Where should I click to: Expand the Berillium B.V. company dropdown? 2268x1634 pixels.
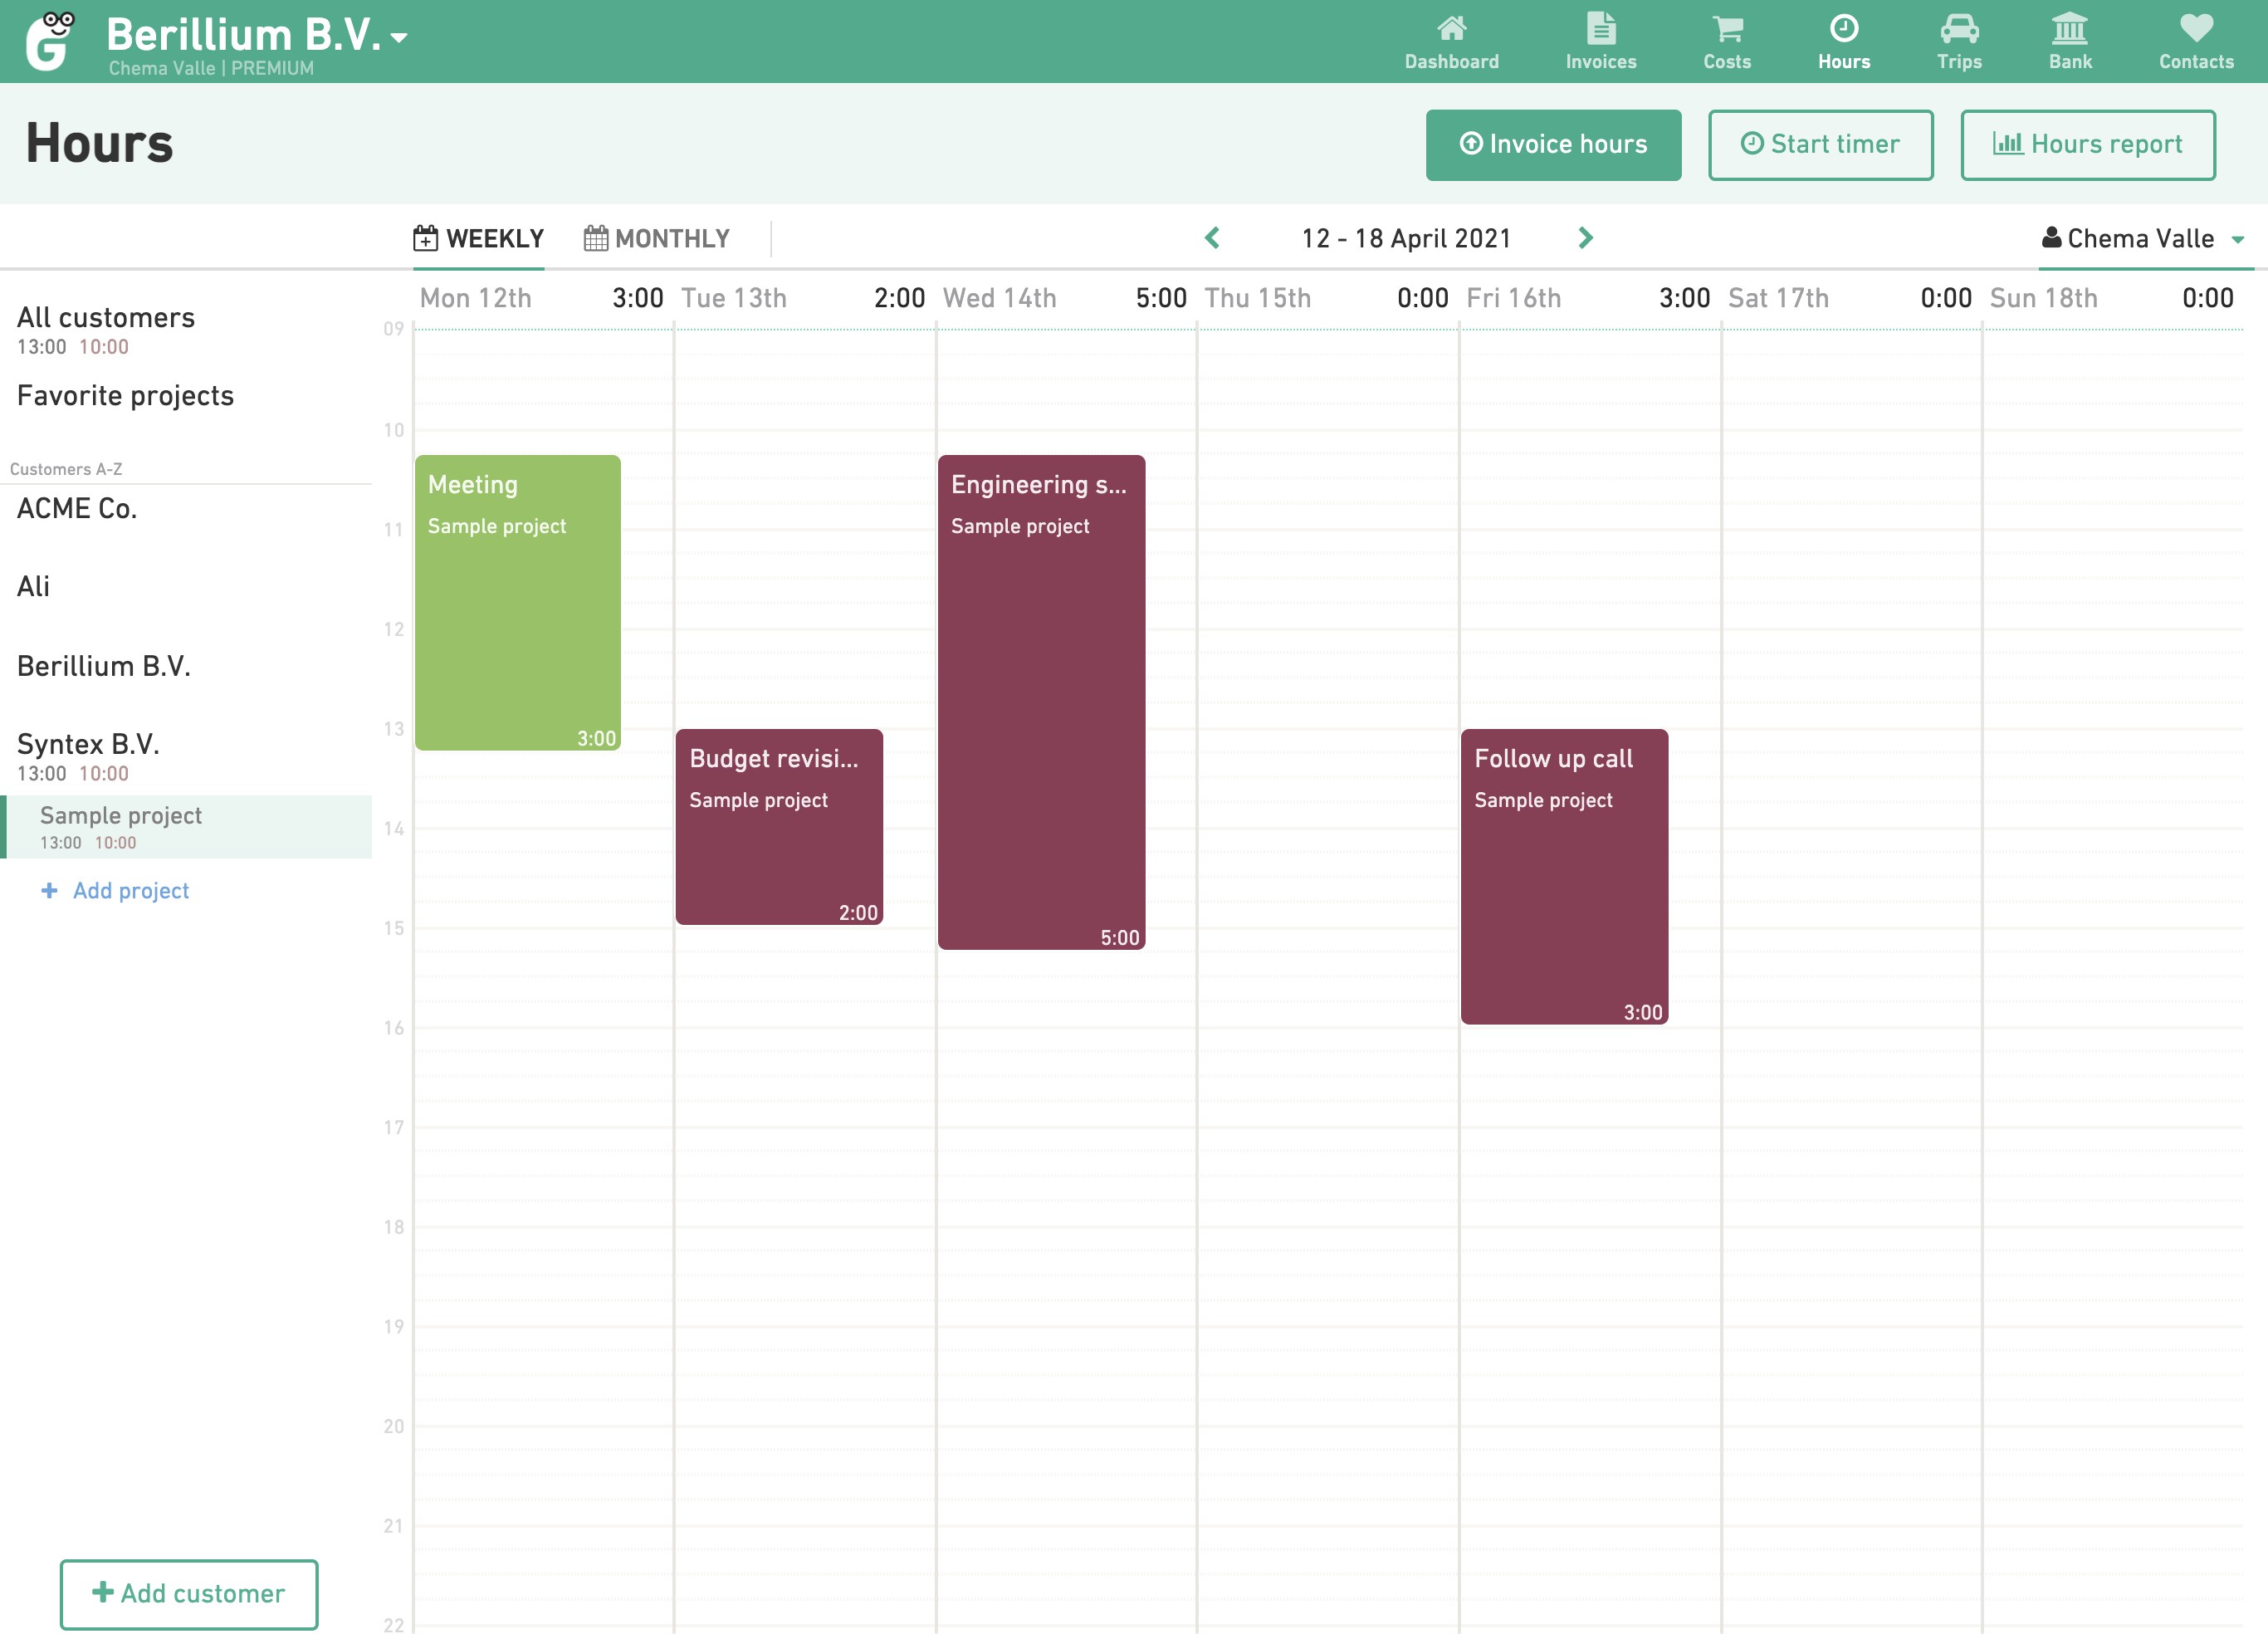tap(400, 39)
